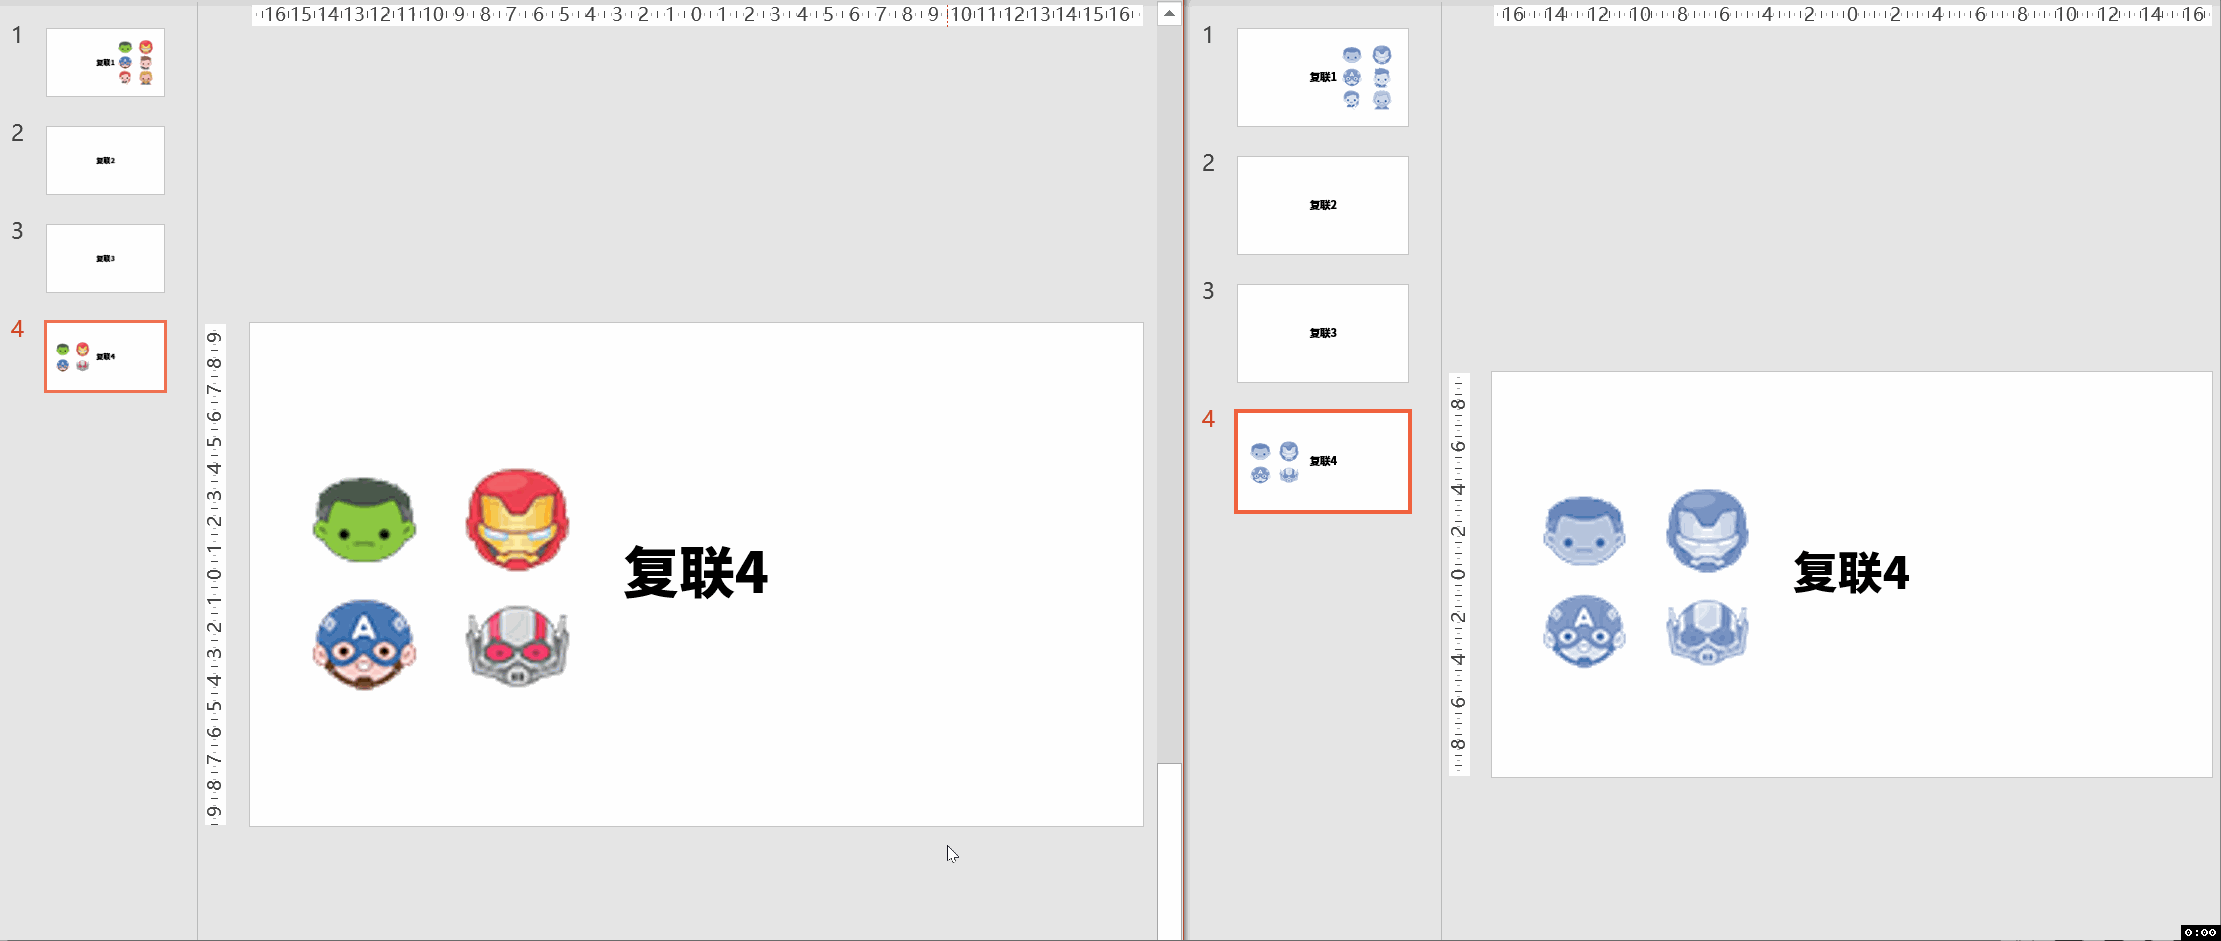Select slide 3 thumbnail in left window
Image resolution: width=2221 pixels, height=941 pixels.
[105, 258]
